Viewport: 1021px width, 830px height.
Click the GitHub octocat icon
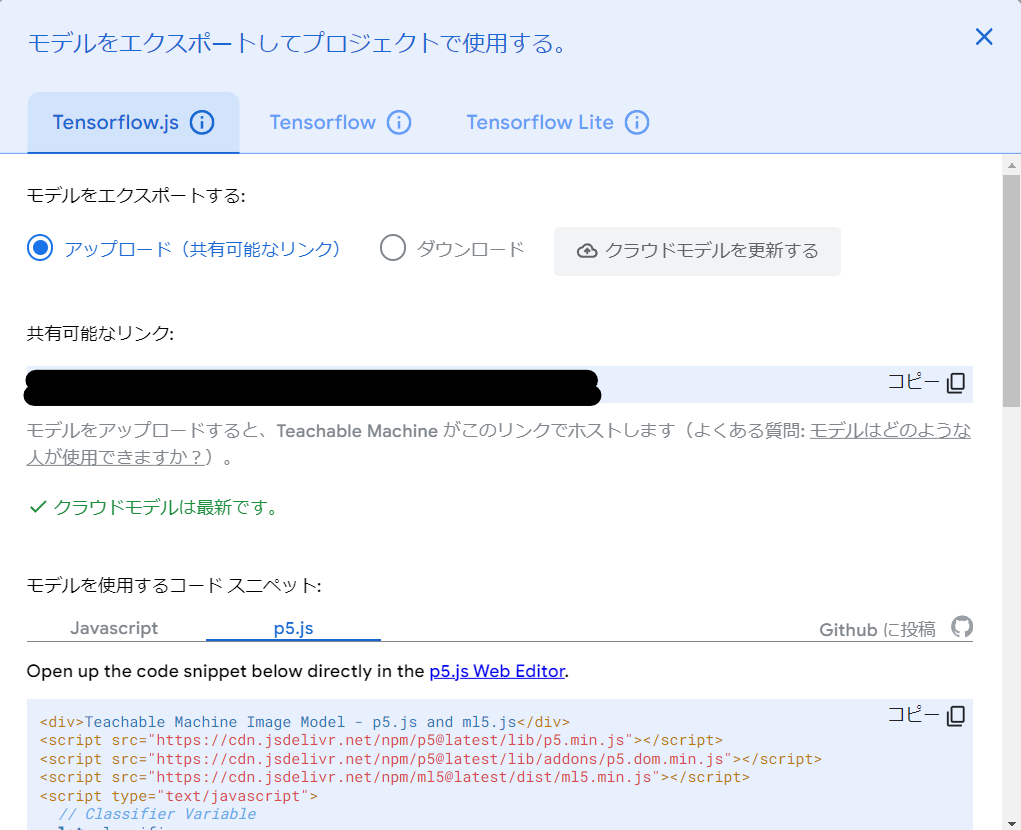(961, 628)
